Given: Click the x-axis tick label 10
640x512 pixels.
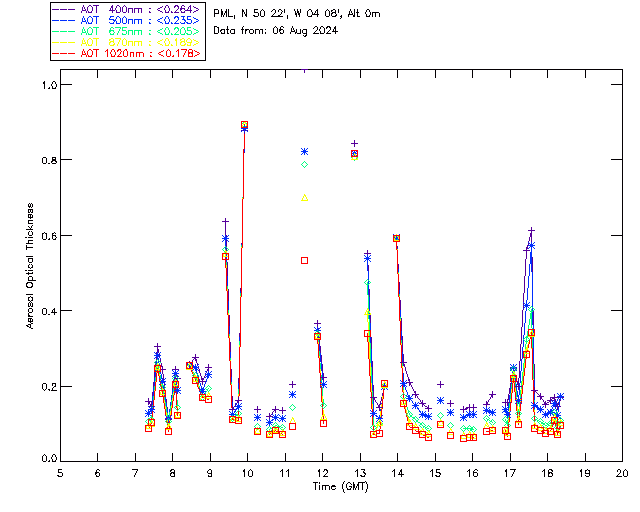Looking at the screenshot, I should pos(247,473).
